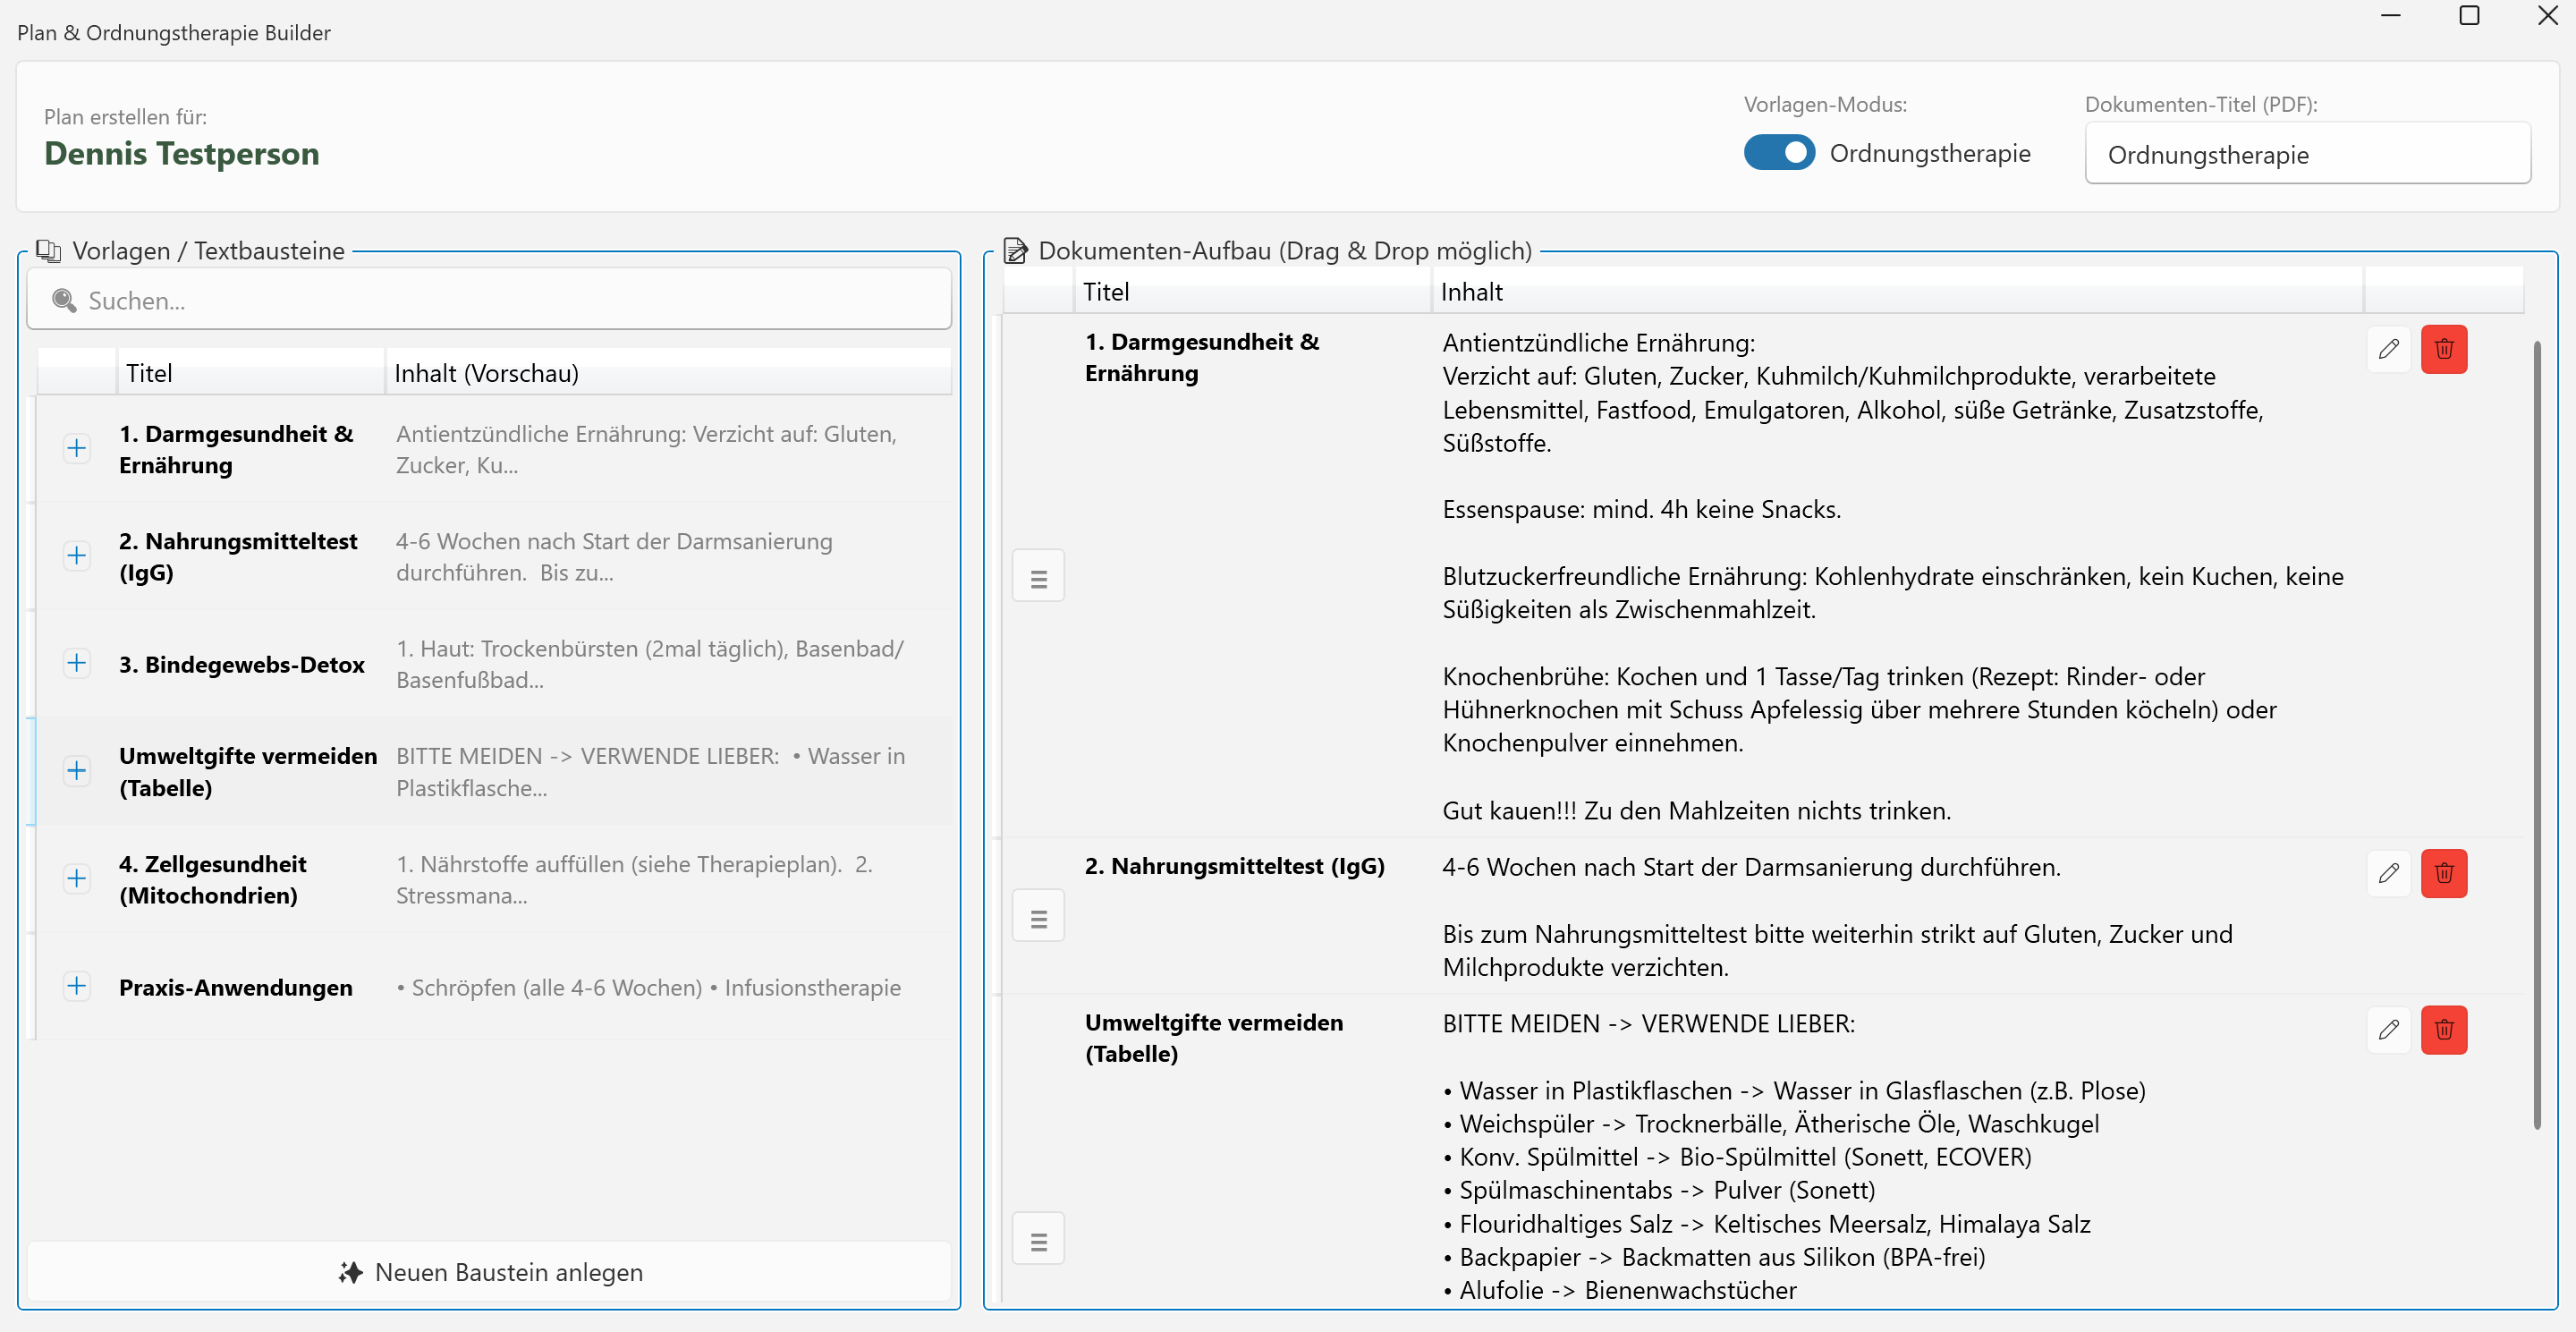This screenshot has height=1332, width=2576.
Task: Edit the Darmgesundheit & Ernährung section
Action: coord(2389,349)
